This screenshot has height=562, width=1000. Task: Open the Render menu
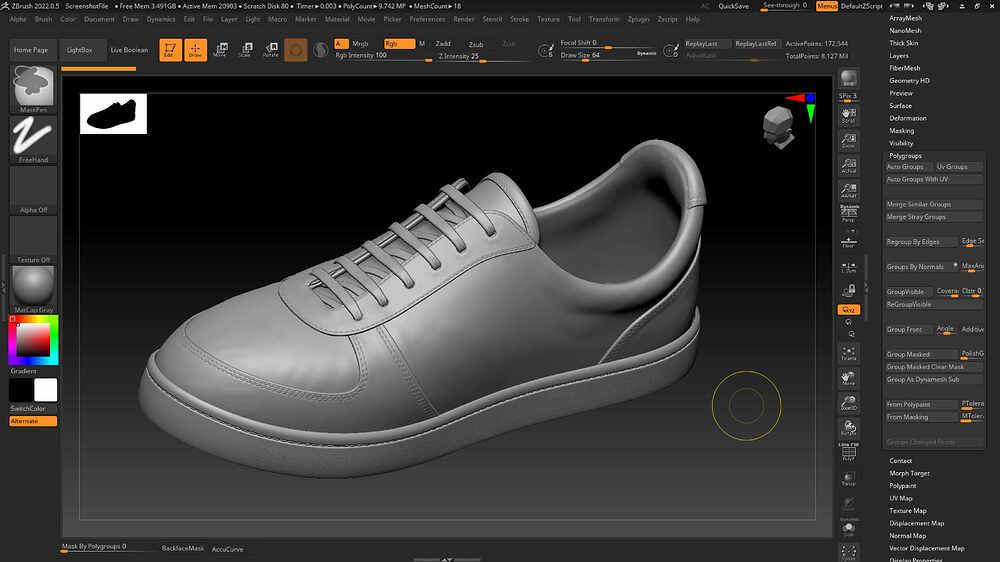464,19
